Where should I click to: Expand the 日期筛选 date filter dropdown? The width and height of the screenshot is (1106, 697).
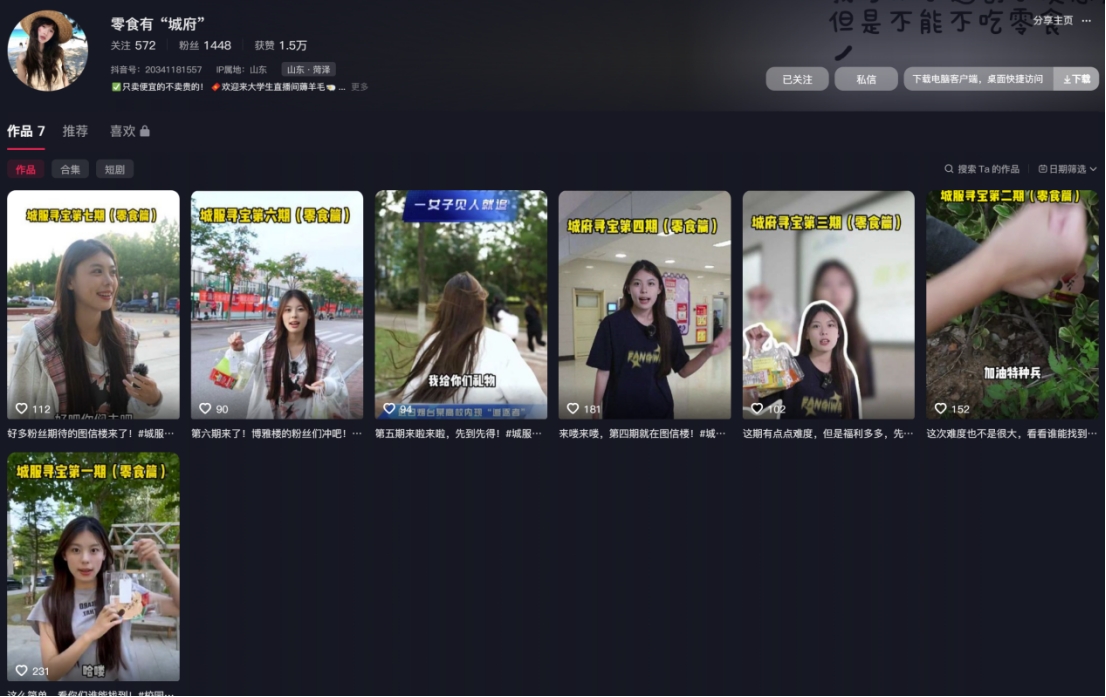click(x=1067, y=170)
